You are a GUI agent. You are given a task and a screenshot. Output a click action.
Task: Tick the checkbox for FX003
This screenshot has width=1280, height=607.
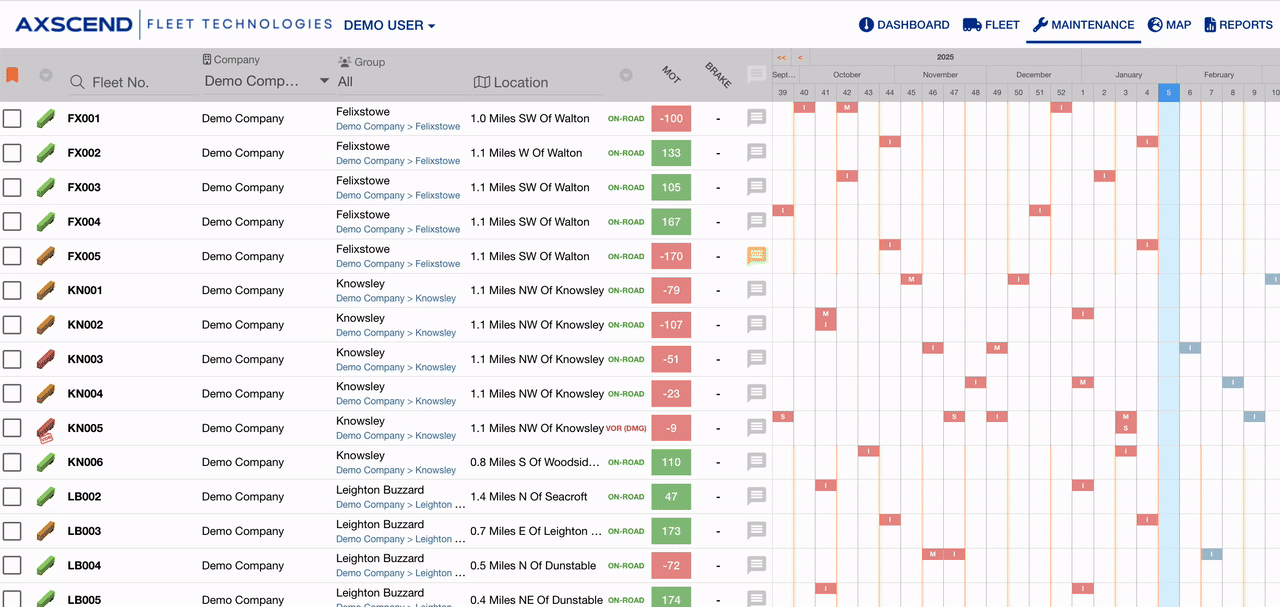pyautogui.click(x=12, y=187)
